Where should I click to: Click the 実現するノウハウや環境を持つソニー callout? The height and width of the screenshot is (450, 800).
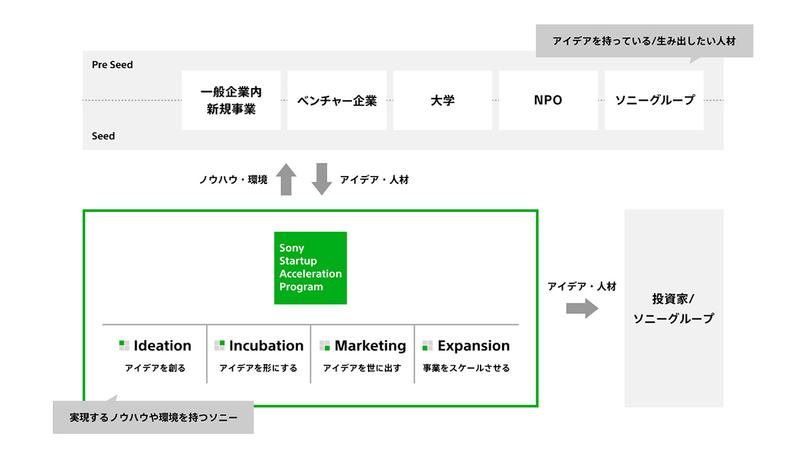point(153,416)
